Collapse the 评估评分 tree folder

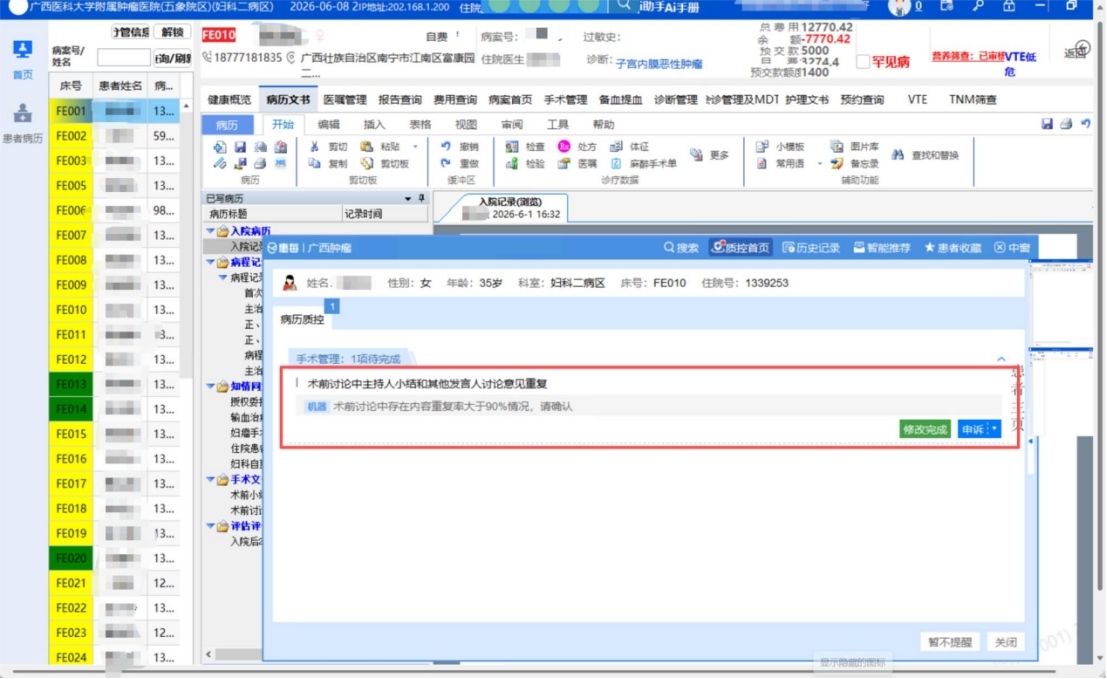coord(210,526)
